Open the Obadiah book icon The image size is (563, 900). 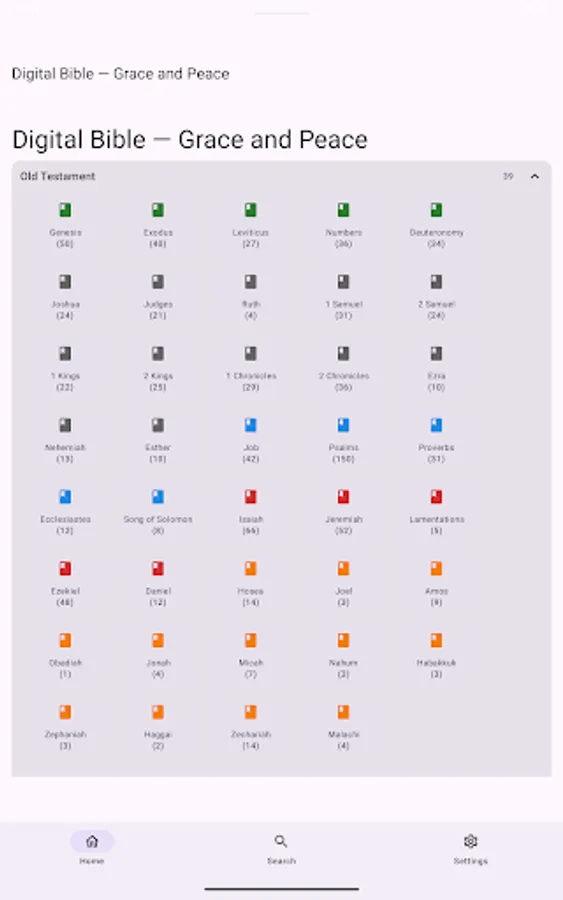65,641
